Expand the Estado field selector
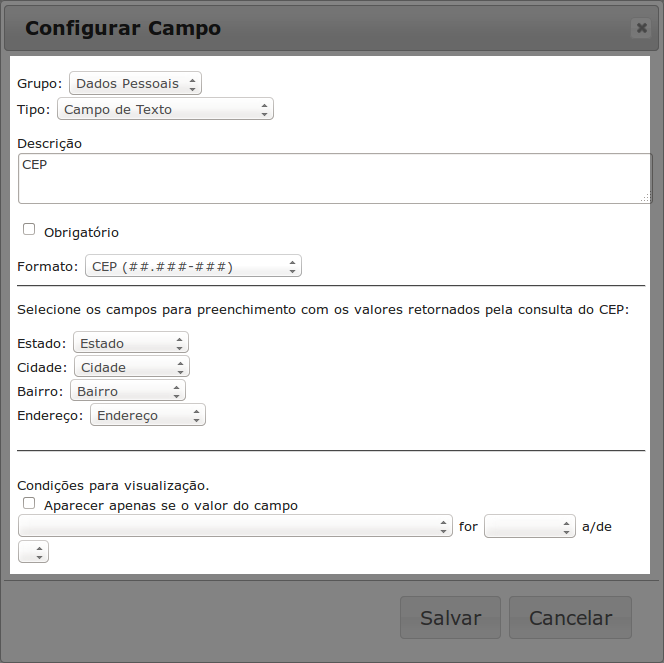 [x=130, y=343]
